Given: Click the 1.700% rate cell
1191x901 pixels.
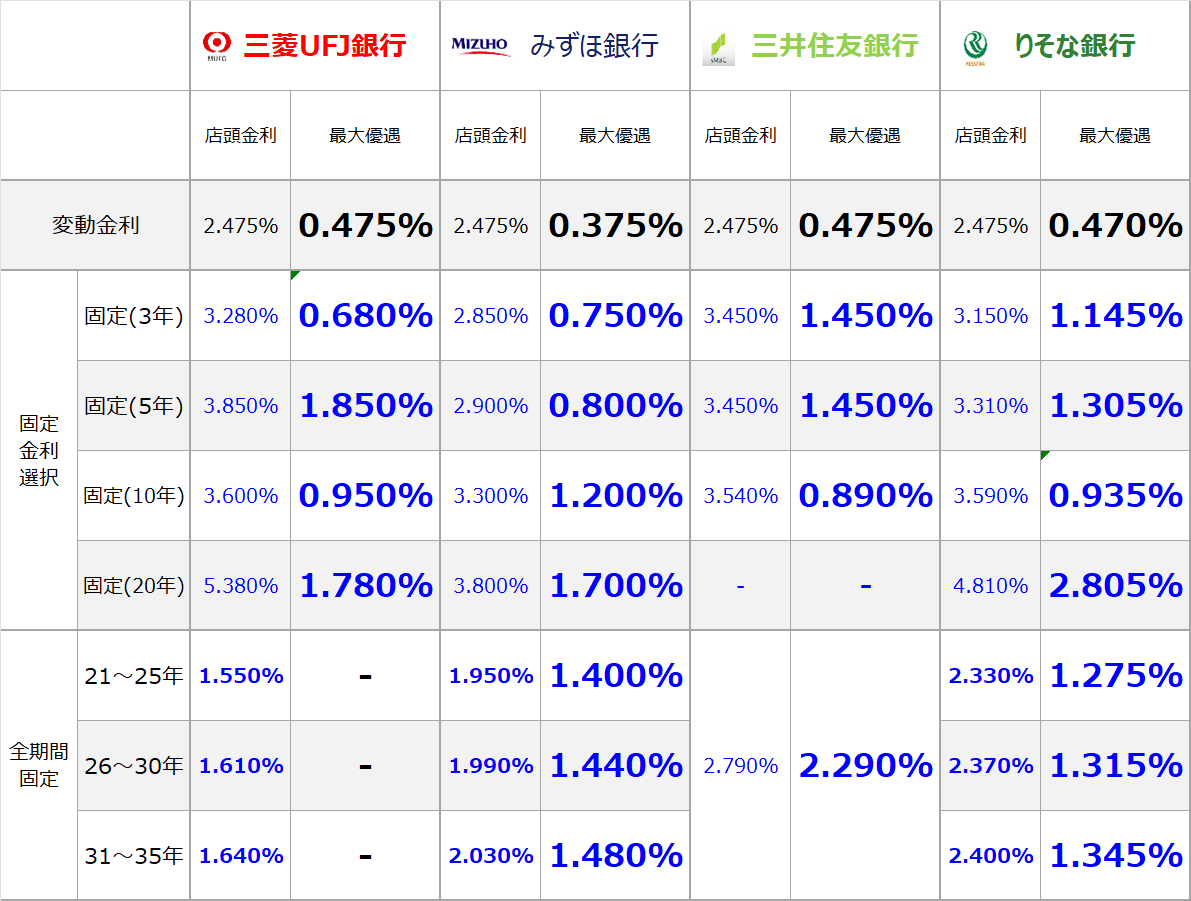Looking at the screenshot, I should 615,585.
